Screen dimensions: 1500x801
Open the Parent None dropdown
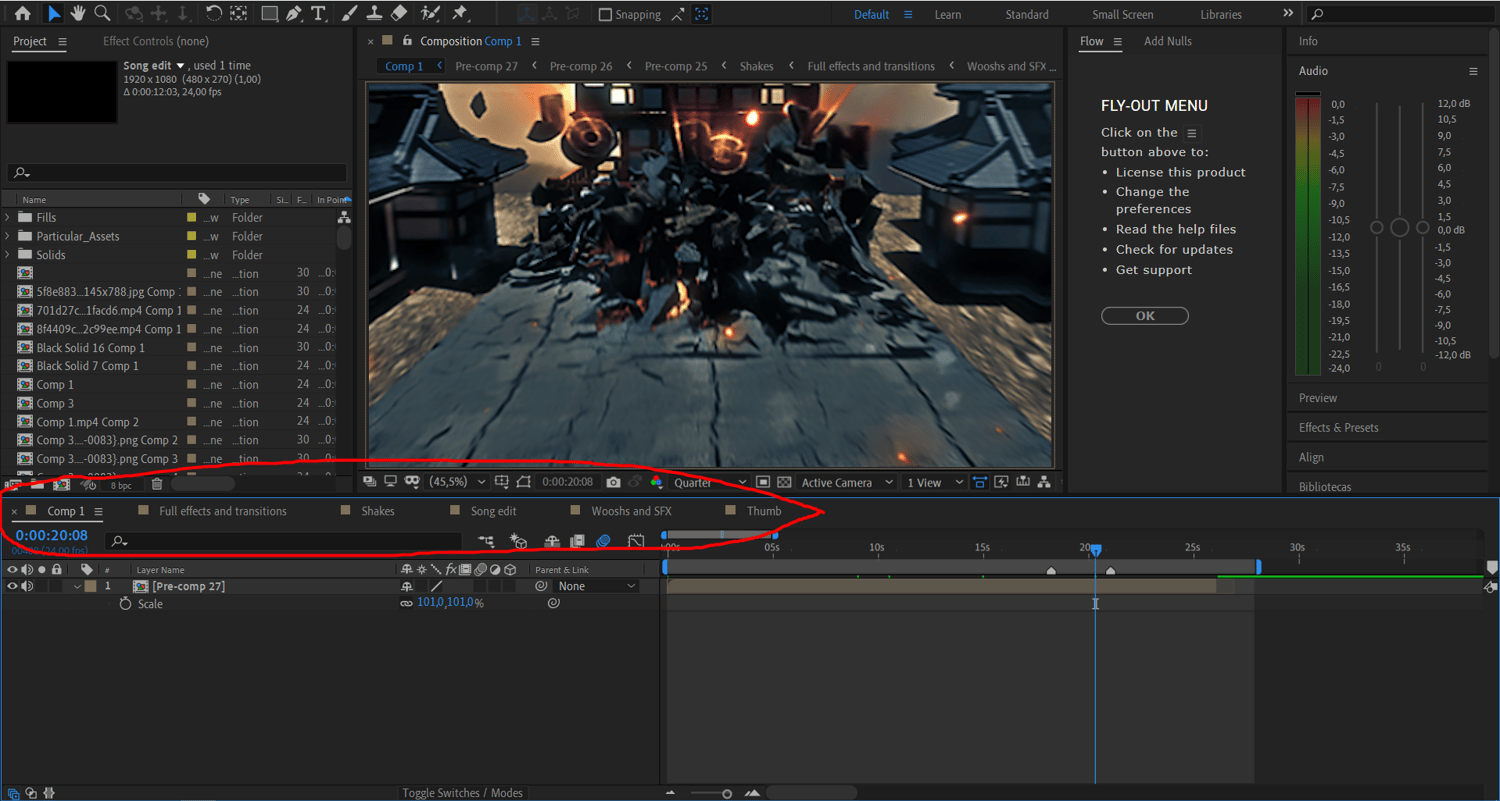[x=597, y=586]
